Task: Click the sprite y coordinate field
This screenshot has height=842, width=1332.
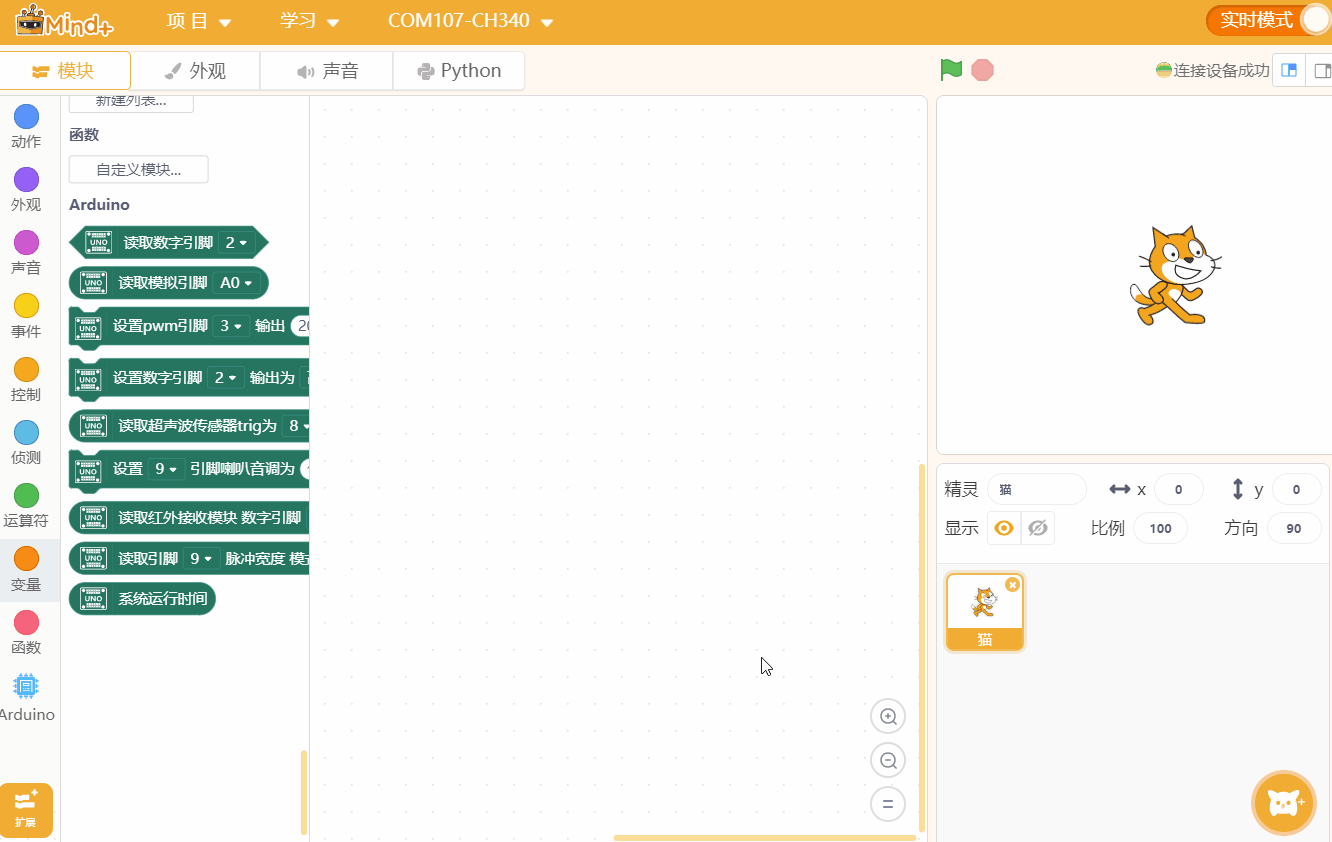Action: point(1296,489)
